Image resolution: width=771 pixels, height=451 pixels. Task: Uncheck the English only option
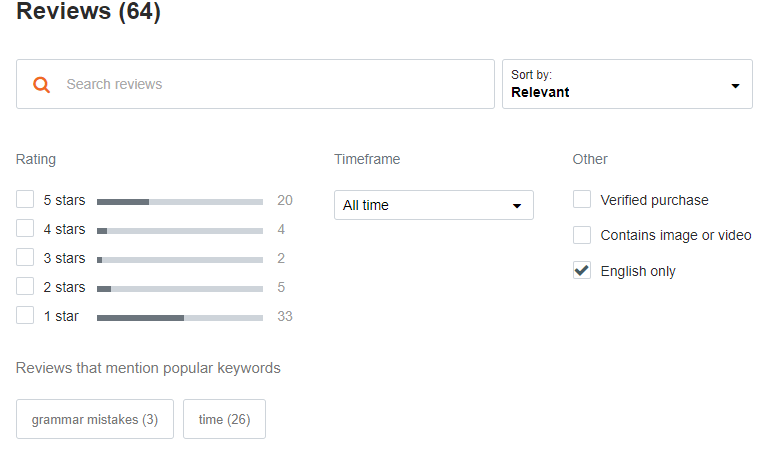click(582, 271)
